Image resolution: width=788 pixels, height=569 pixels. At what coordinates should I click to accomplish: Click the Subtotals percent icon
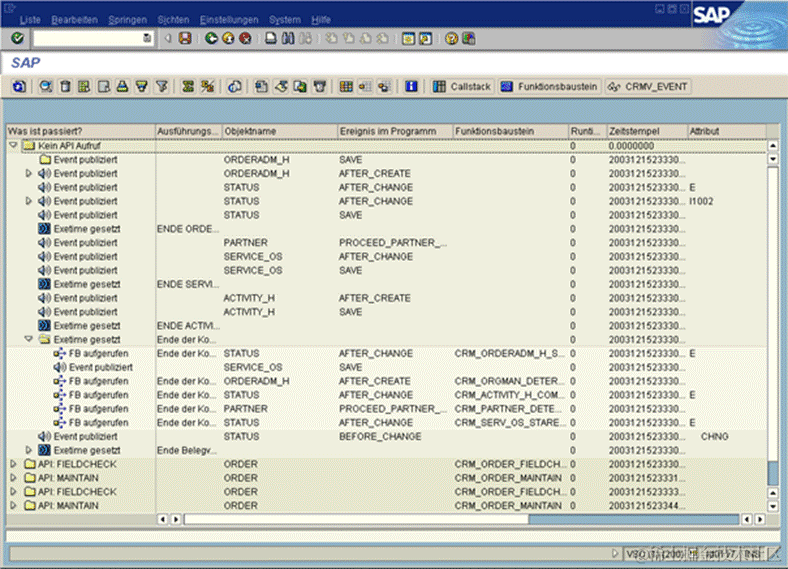(x=208, y=86)
